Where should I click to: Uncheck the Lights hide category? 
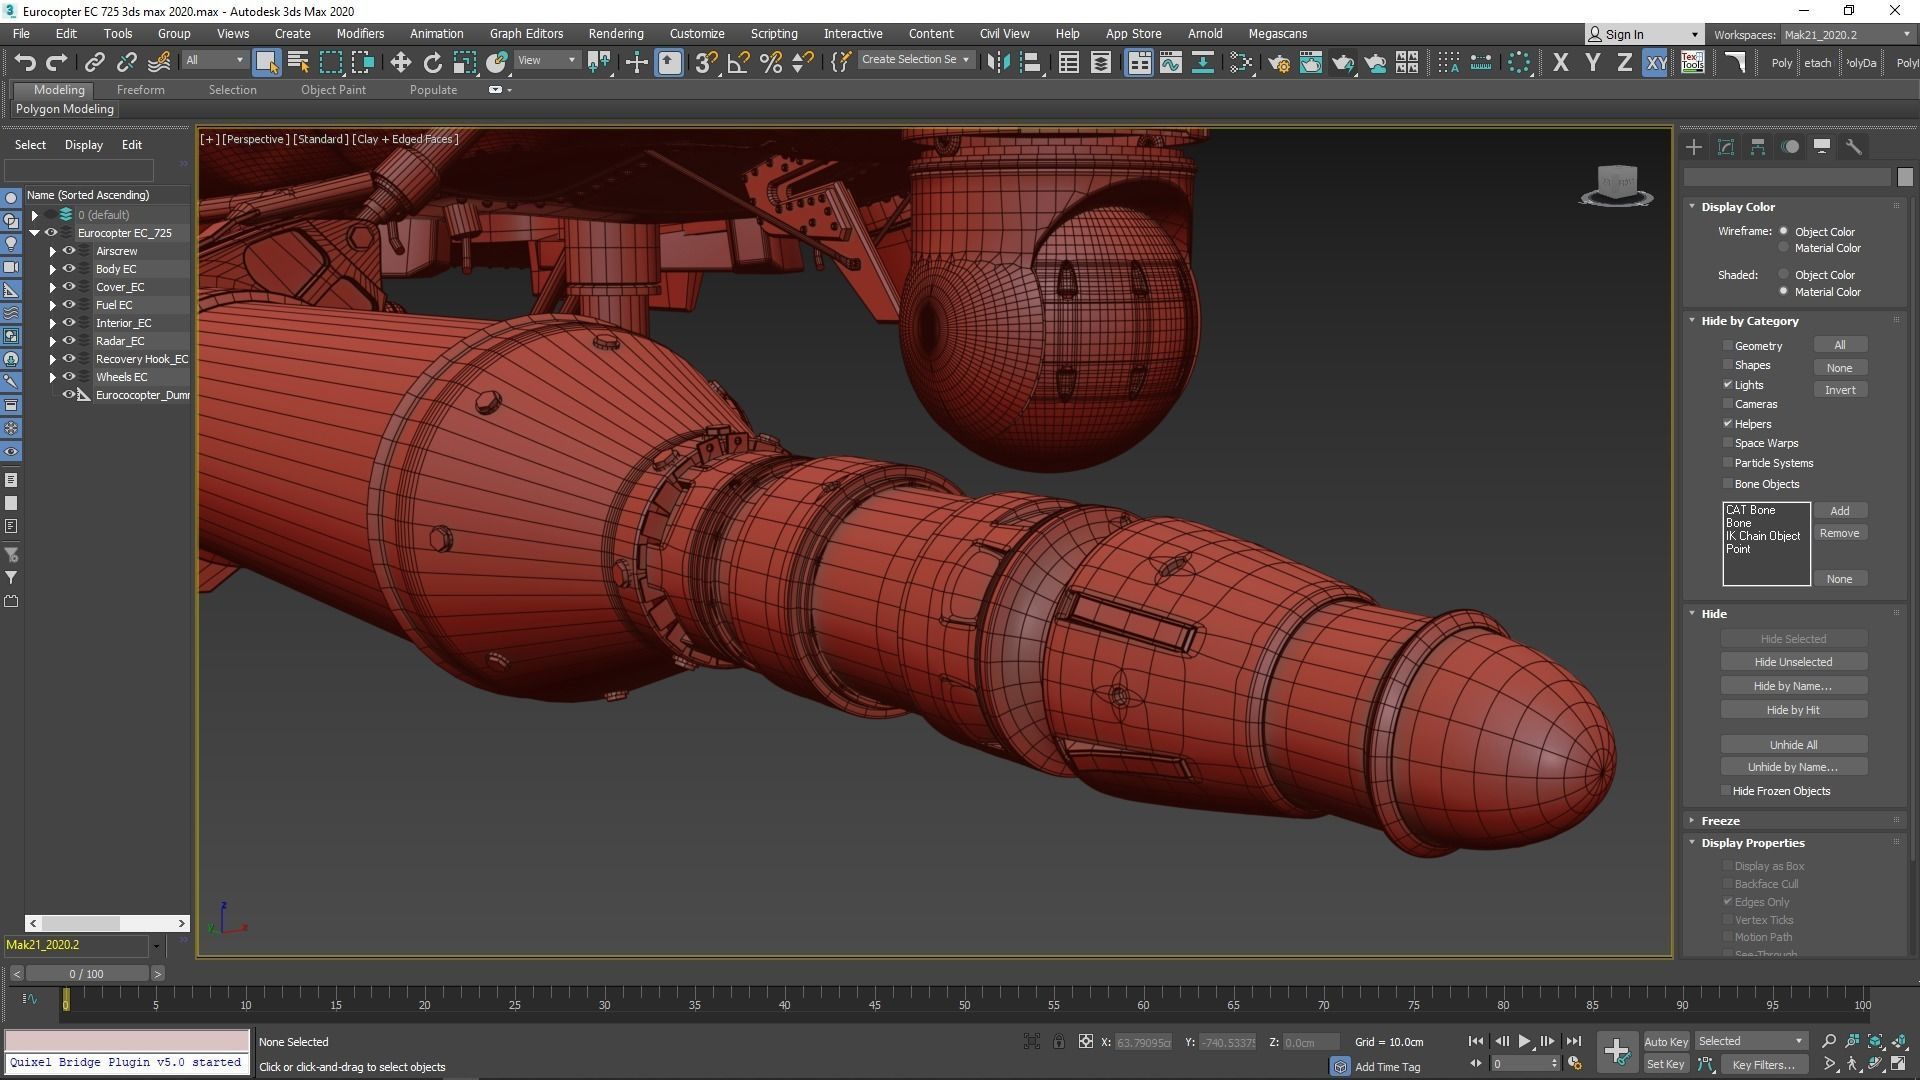[x=1727, y=384]
